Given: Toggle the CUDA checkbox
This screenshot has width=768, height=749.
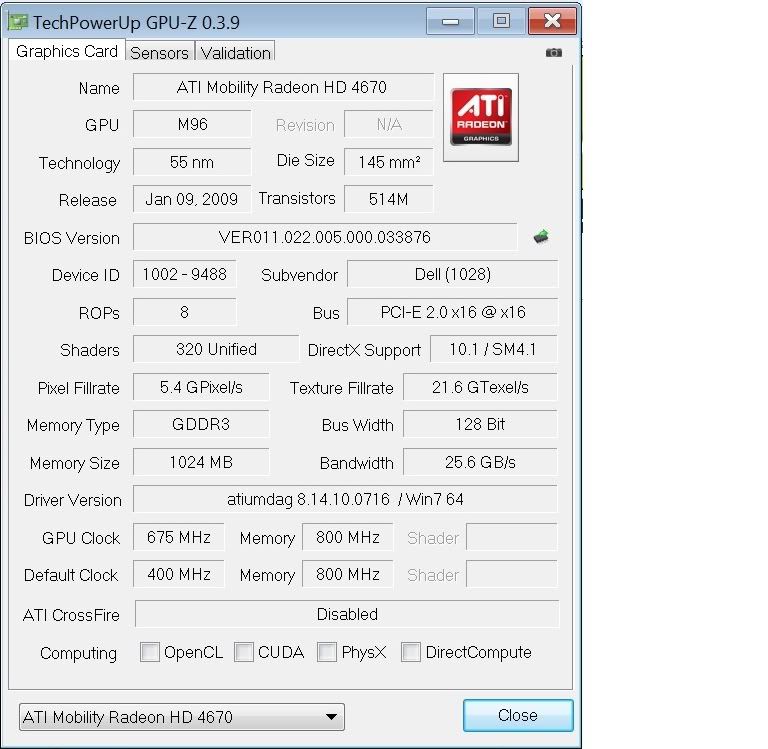Looking at the screenshot, I should [x=243, y=652].
